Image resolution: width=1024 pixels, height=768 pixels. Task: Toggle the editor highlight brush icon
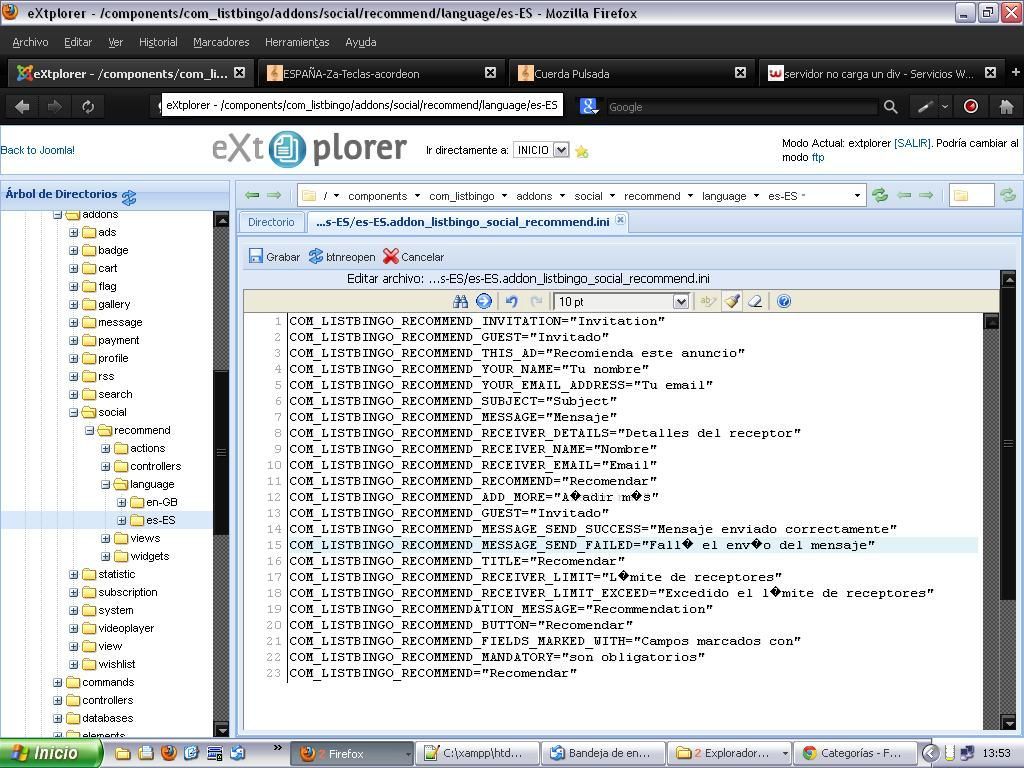tap(732, 301)
